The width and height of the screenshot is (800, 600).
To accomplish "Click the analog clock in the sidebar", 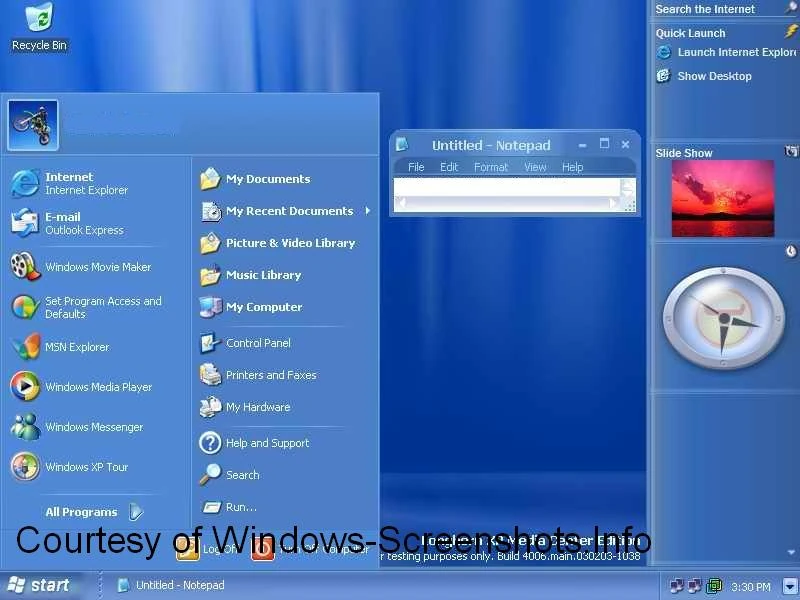I will (x=724, y=318).
